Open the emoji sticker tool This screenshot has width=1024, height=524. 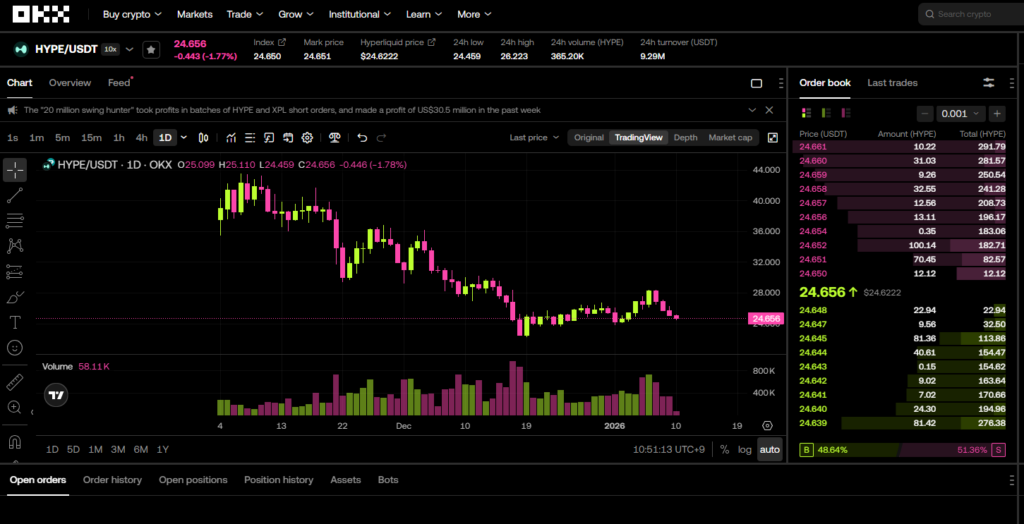[x=15, y=348]
